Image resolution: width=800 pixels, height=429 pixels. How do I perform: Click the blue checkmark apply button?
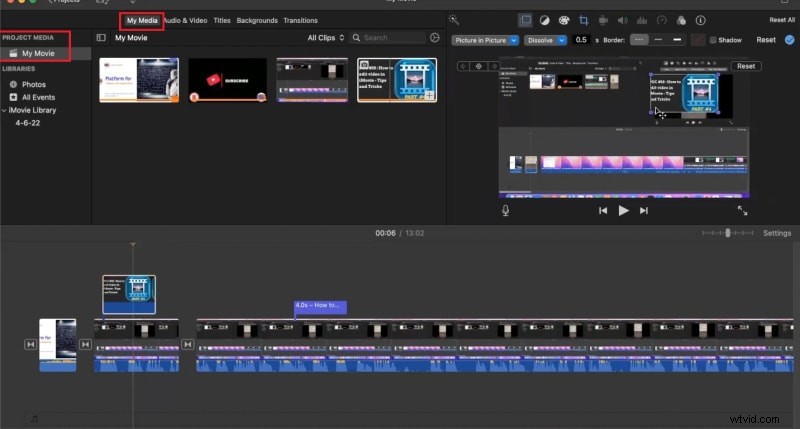(x=789, y=40)
